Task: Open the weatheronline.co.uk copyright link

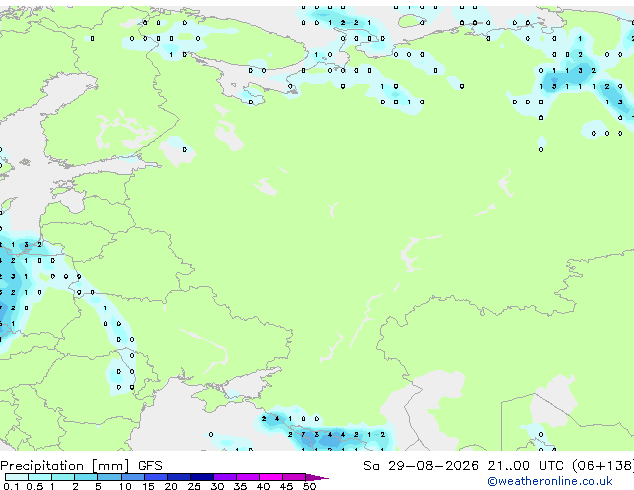Action: pyautogui.click(x=549, y=481)
